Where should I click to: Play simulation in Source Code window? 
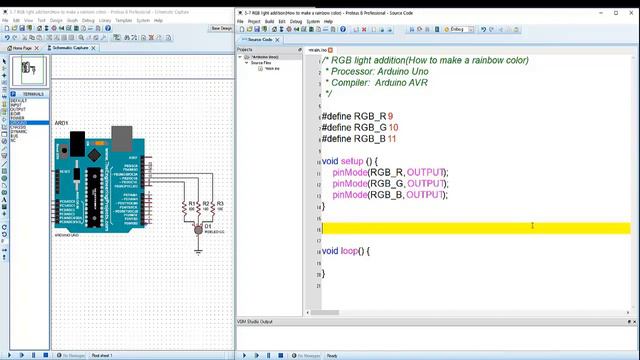pyautogui.click(x=244, y=356)
